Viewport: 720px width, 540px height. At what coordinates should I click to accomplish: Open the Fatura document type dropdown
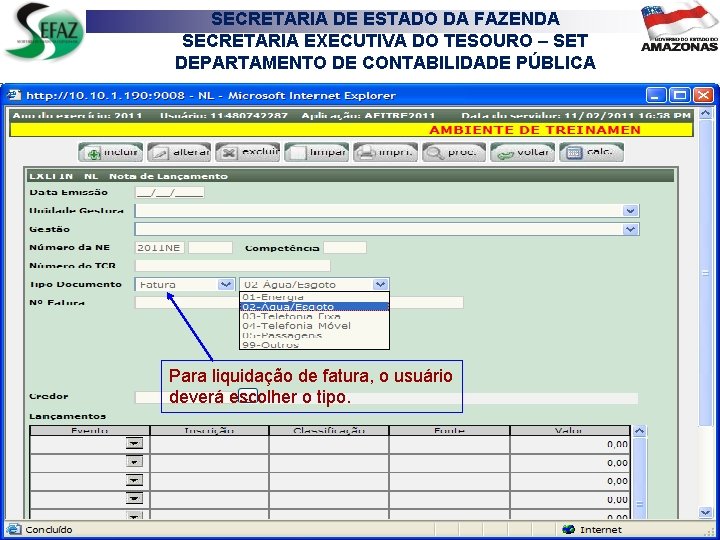(x=225, y=284)
